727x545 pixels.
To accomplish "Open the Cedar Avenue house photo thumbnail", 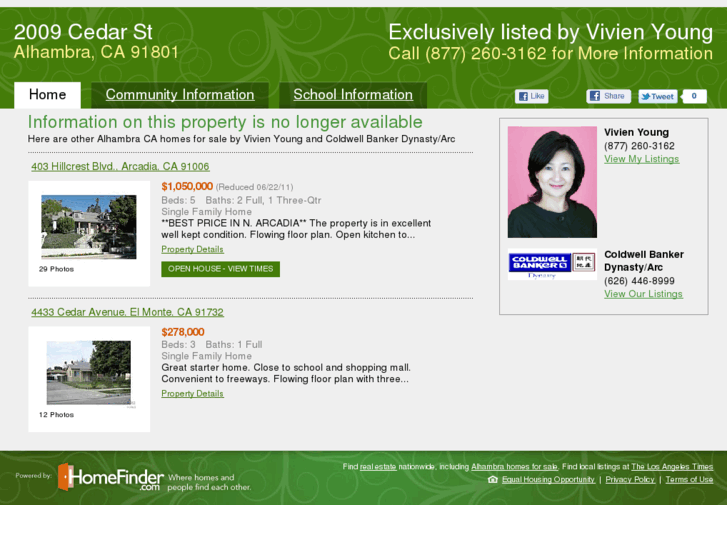I will pyautogui.click(x=89, y=372).
